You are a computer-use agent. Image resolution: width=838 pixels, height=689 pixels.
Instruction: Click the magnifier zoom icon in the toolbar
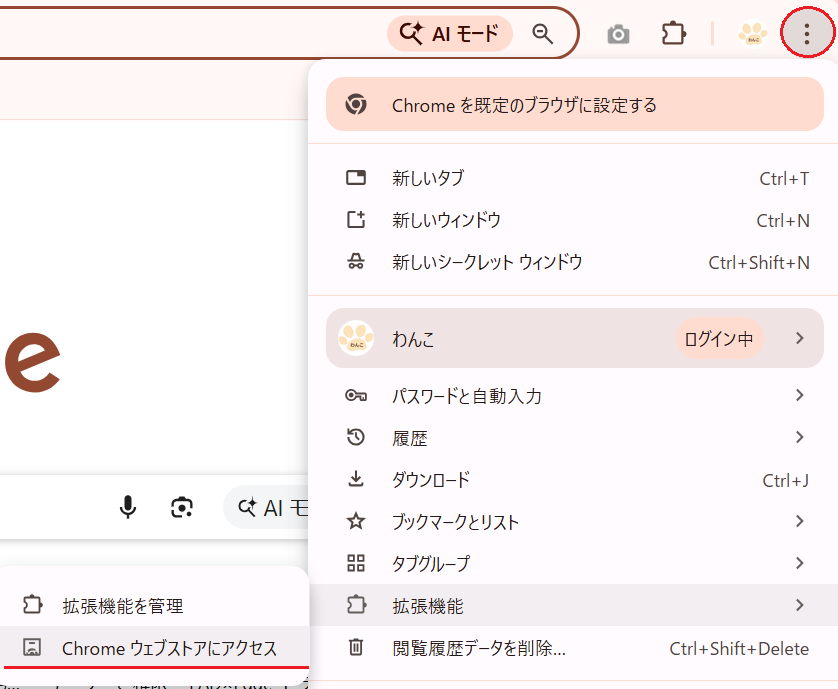(542, 33)
